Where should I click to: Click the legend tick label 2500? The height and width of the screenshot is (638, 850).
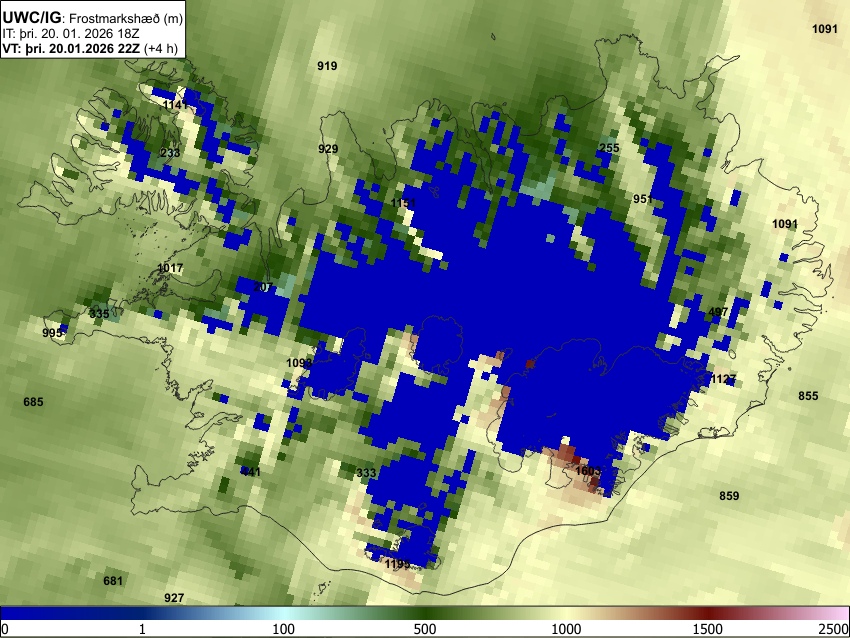click(x=833, y=629)
